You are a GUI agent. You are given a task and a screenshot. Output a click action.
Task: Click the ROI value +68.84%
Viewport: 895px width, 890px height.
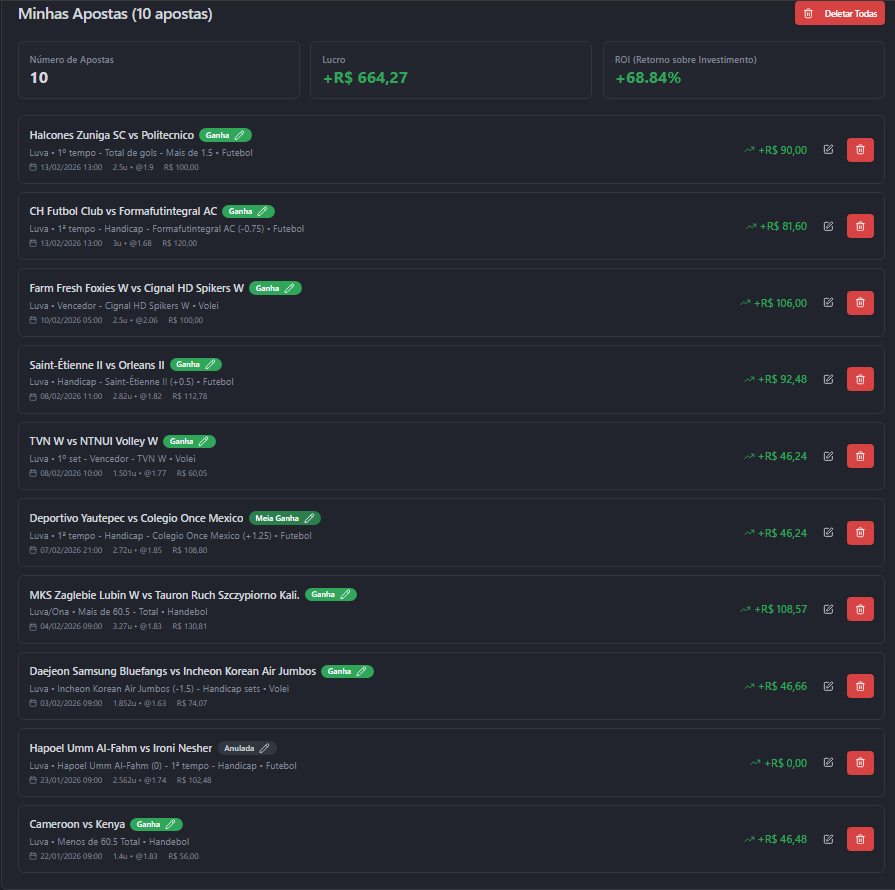648,78
